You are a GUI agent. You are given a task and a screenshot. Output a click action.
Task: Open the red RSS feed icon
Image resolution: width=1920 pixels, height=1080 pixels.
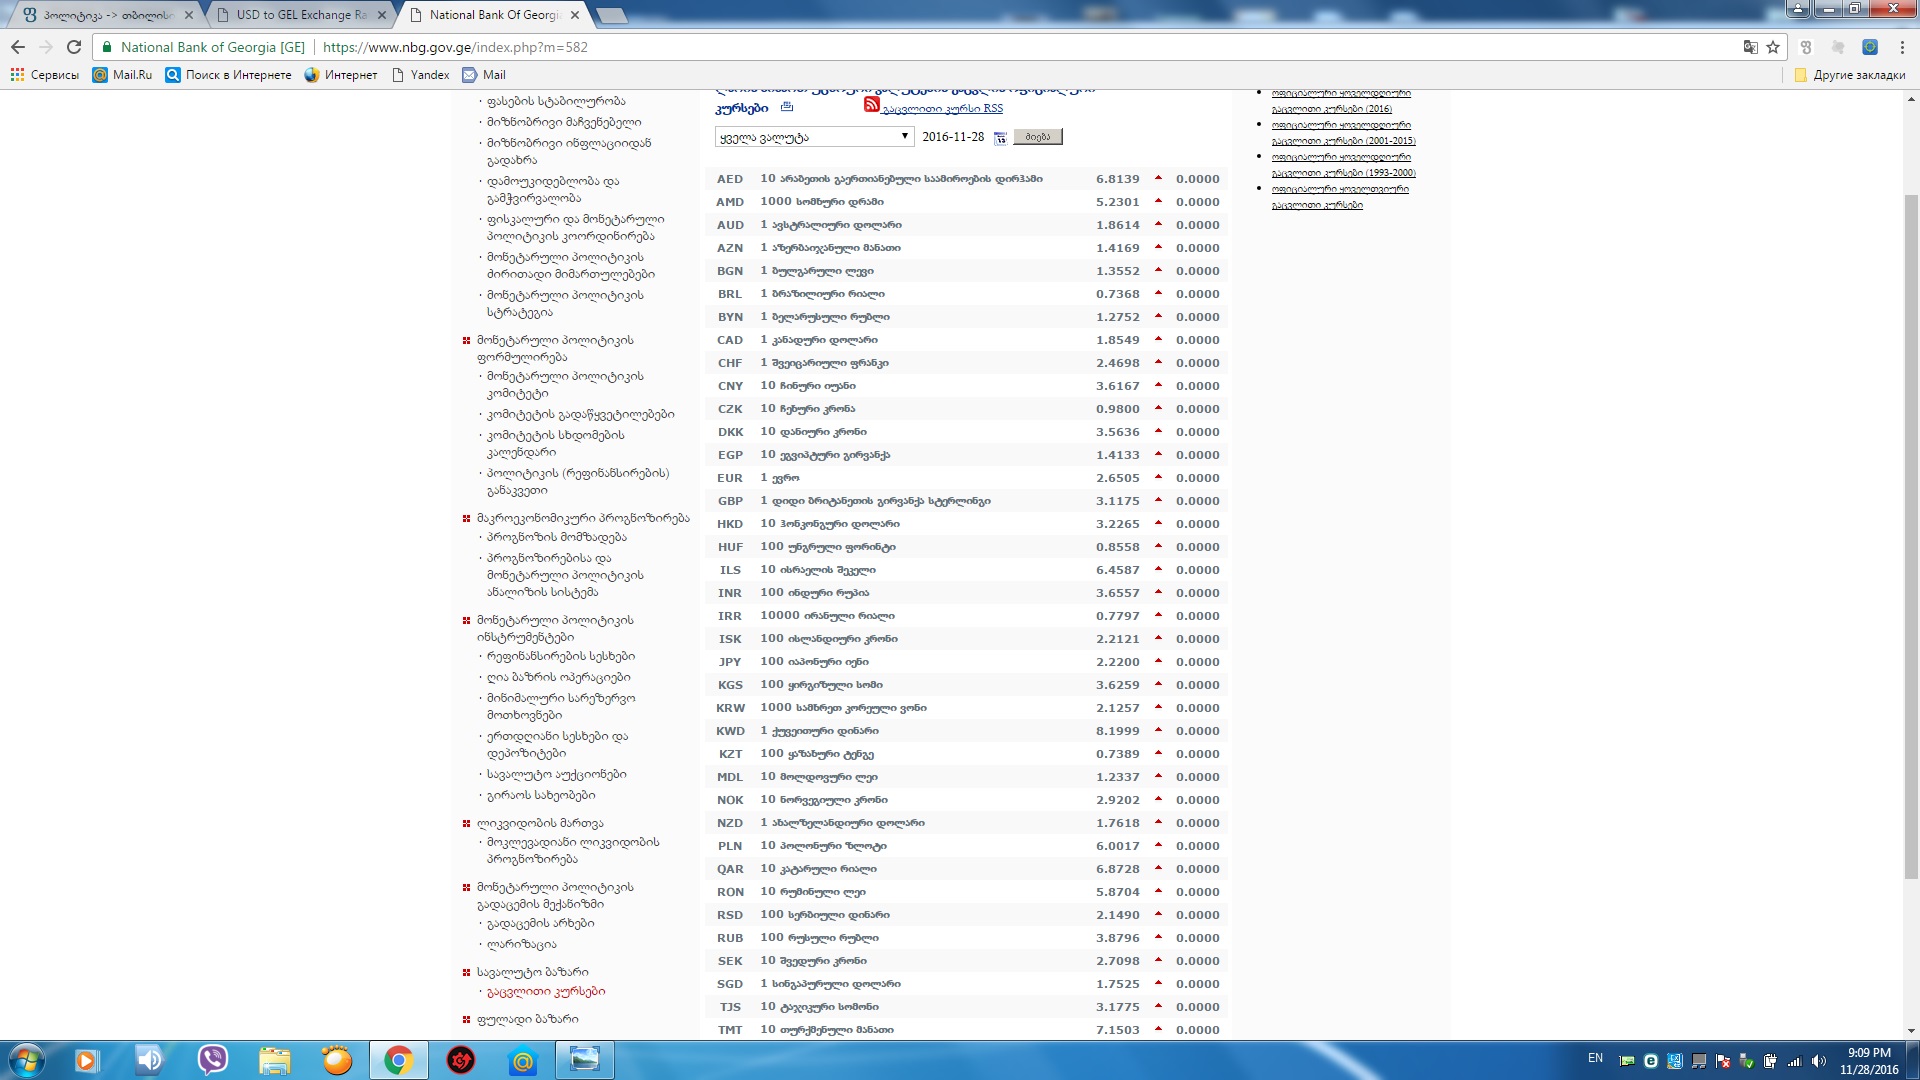(871, 105)
